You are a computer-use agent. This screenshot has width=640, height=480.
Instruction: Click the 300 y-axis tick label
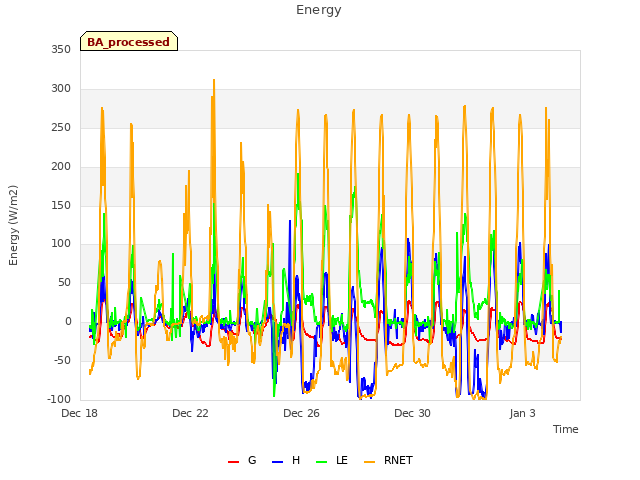(x=61, y=89)
